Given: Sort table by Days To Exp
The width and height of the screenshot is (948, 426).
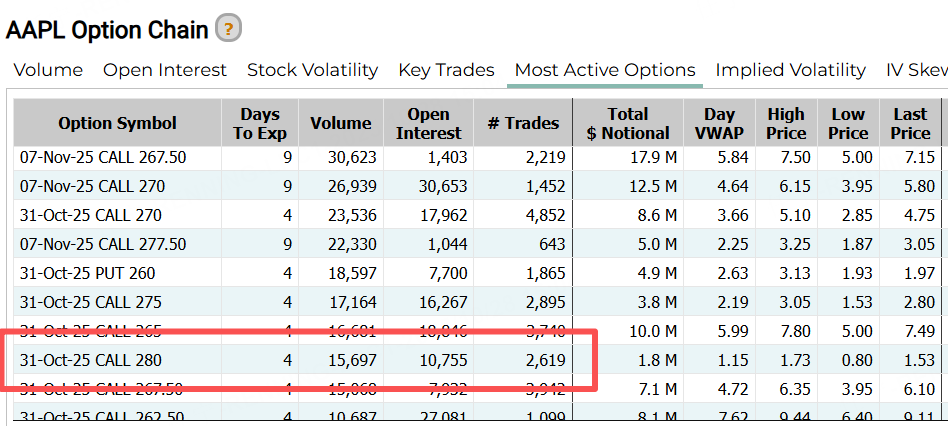Looking at the screenshot, I should (x=260, y=123).
